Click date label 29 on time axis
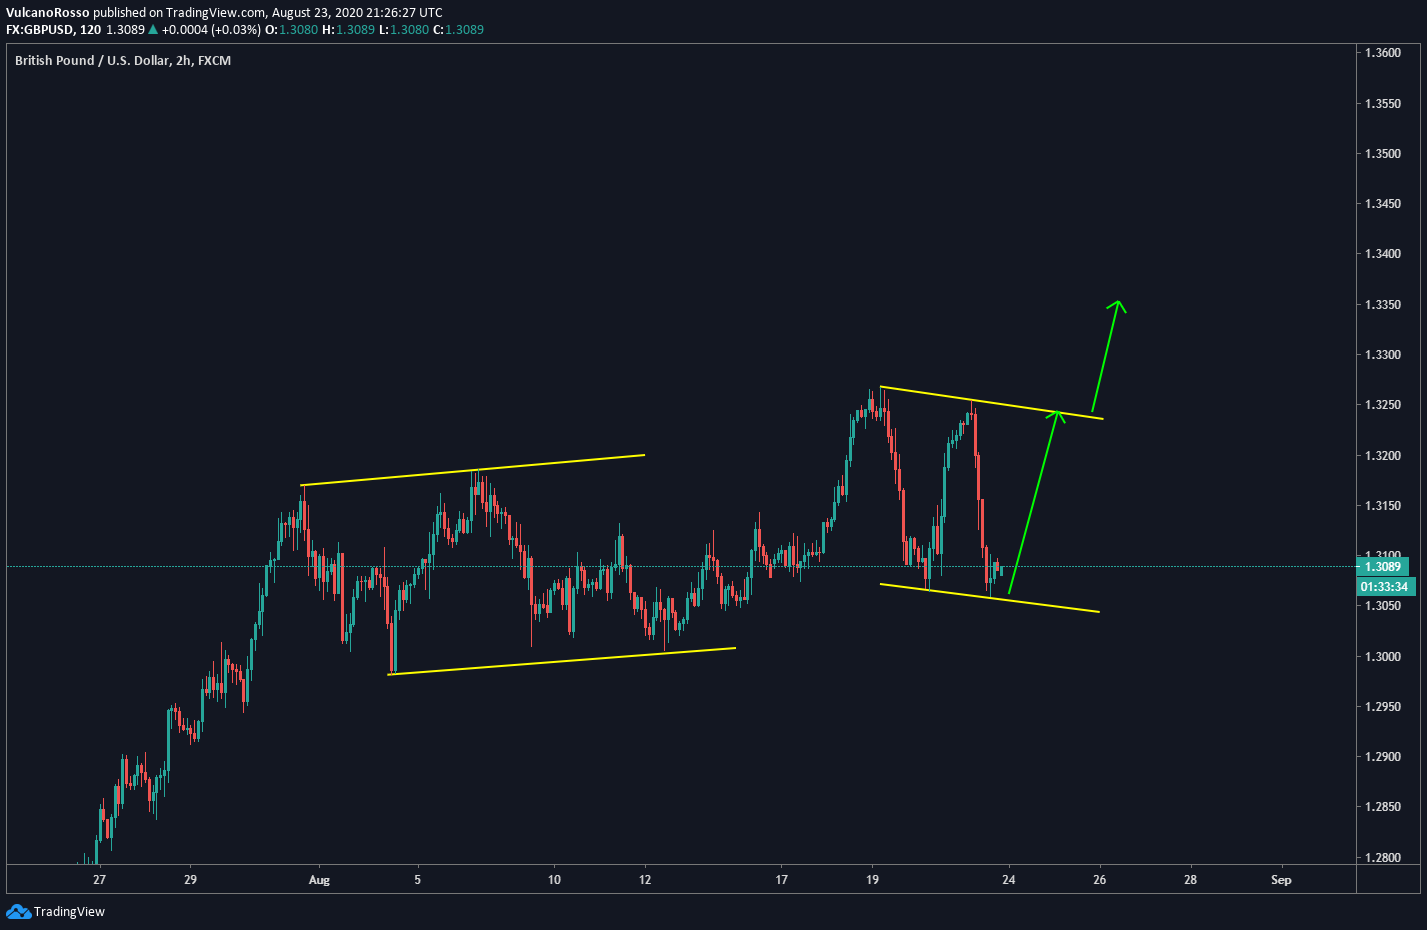 tap(190, 880)
